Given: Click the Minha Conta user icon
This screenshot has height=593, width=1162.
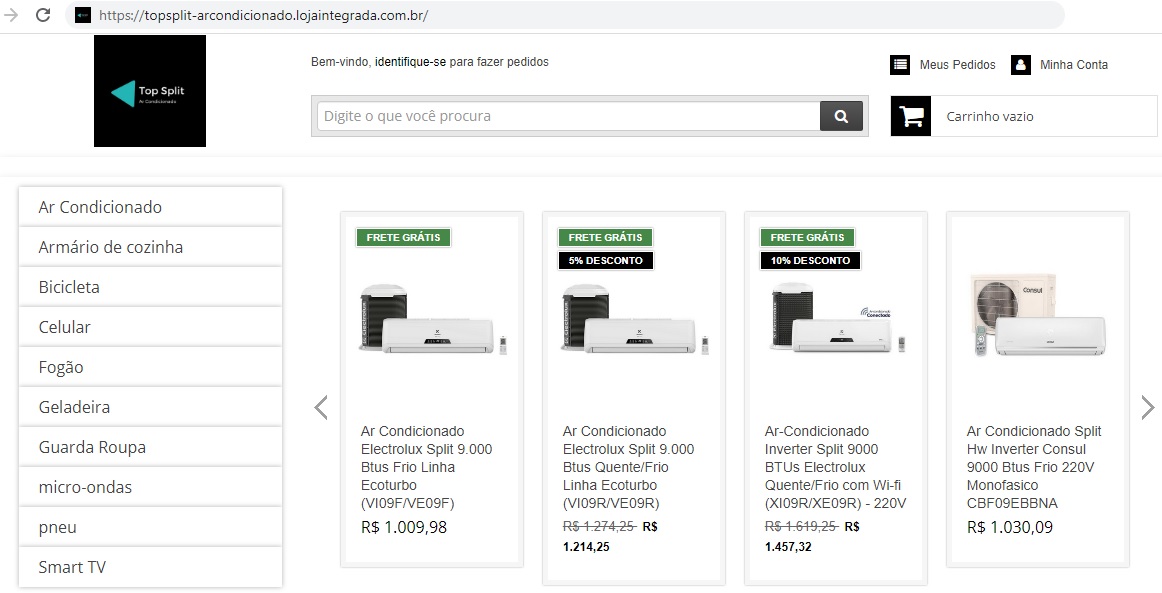Looking at the screenshot, I should point(1020,64).
